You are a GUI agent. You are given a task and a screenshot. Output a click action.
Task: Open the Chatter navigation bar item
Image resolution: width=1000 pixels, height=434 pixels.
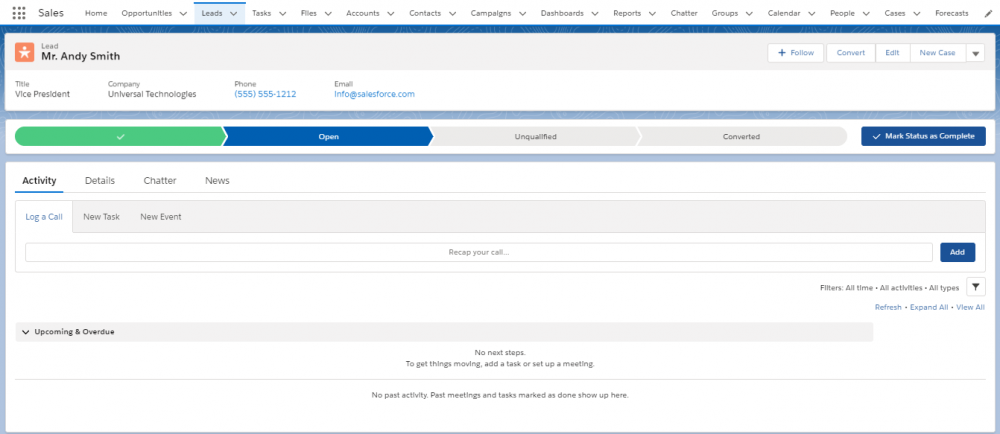tap(684, 13)
